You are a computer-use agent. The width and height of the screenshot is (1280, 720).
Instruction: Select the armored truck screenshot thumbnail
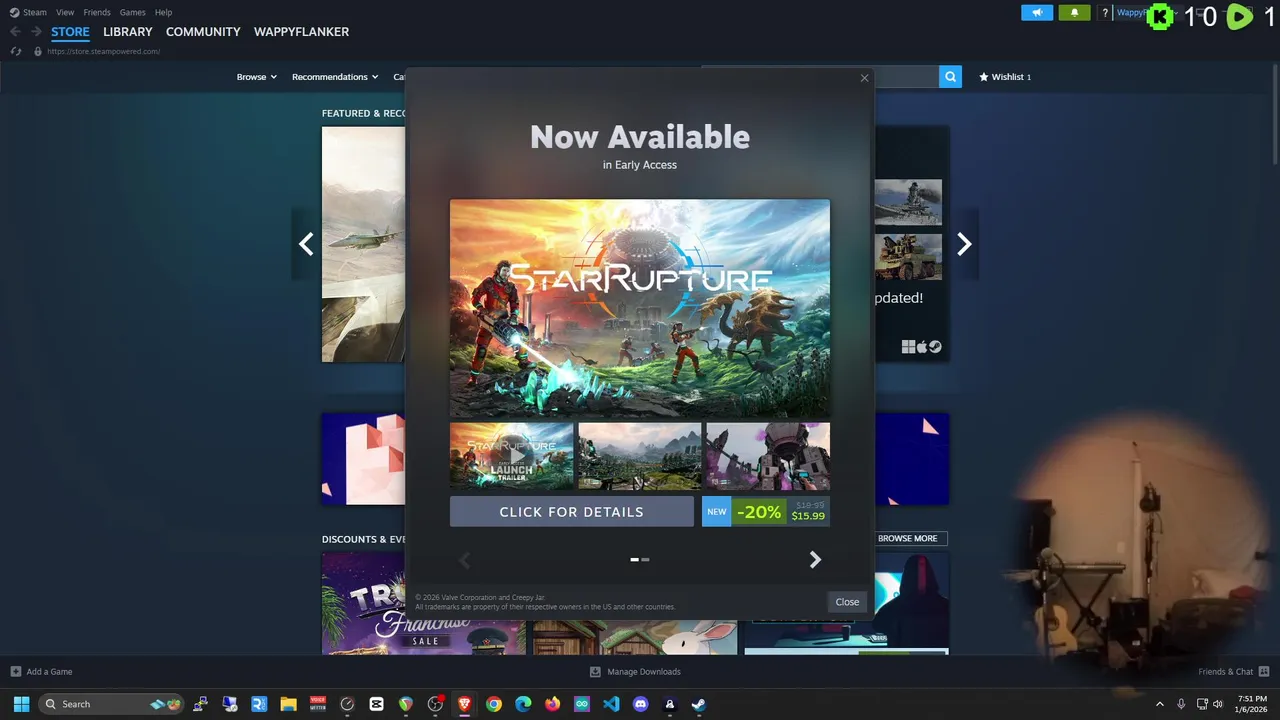coord(908,257)
